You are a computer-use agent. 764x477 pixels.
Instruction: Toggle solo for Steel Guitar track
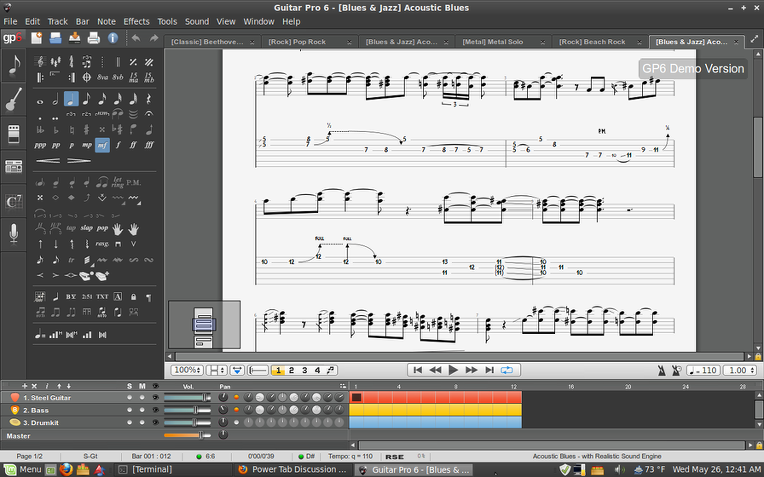tap(129, 397)
